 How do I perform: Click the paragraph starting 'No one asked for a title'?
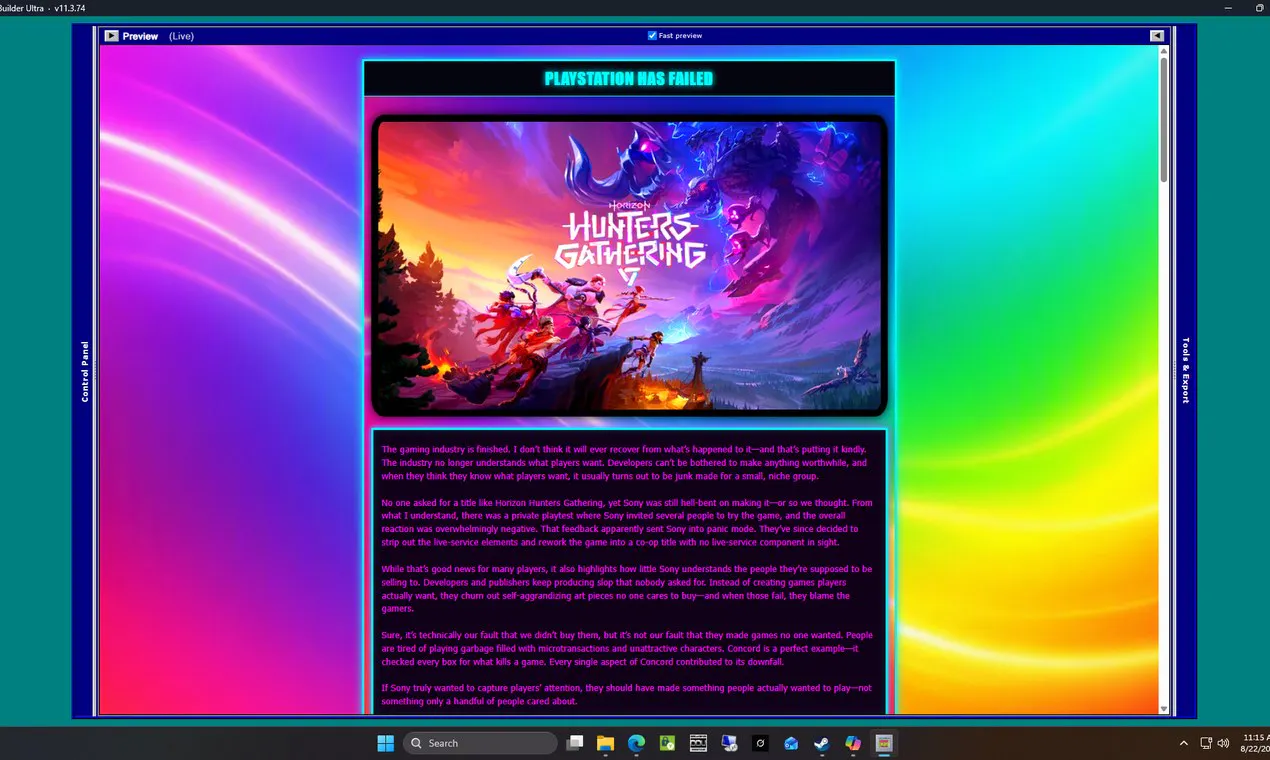[627, 522]
